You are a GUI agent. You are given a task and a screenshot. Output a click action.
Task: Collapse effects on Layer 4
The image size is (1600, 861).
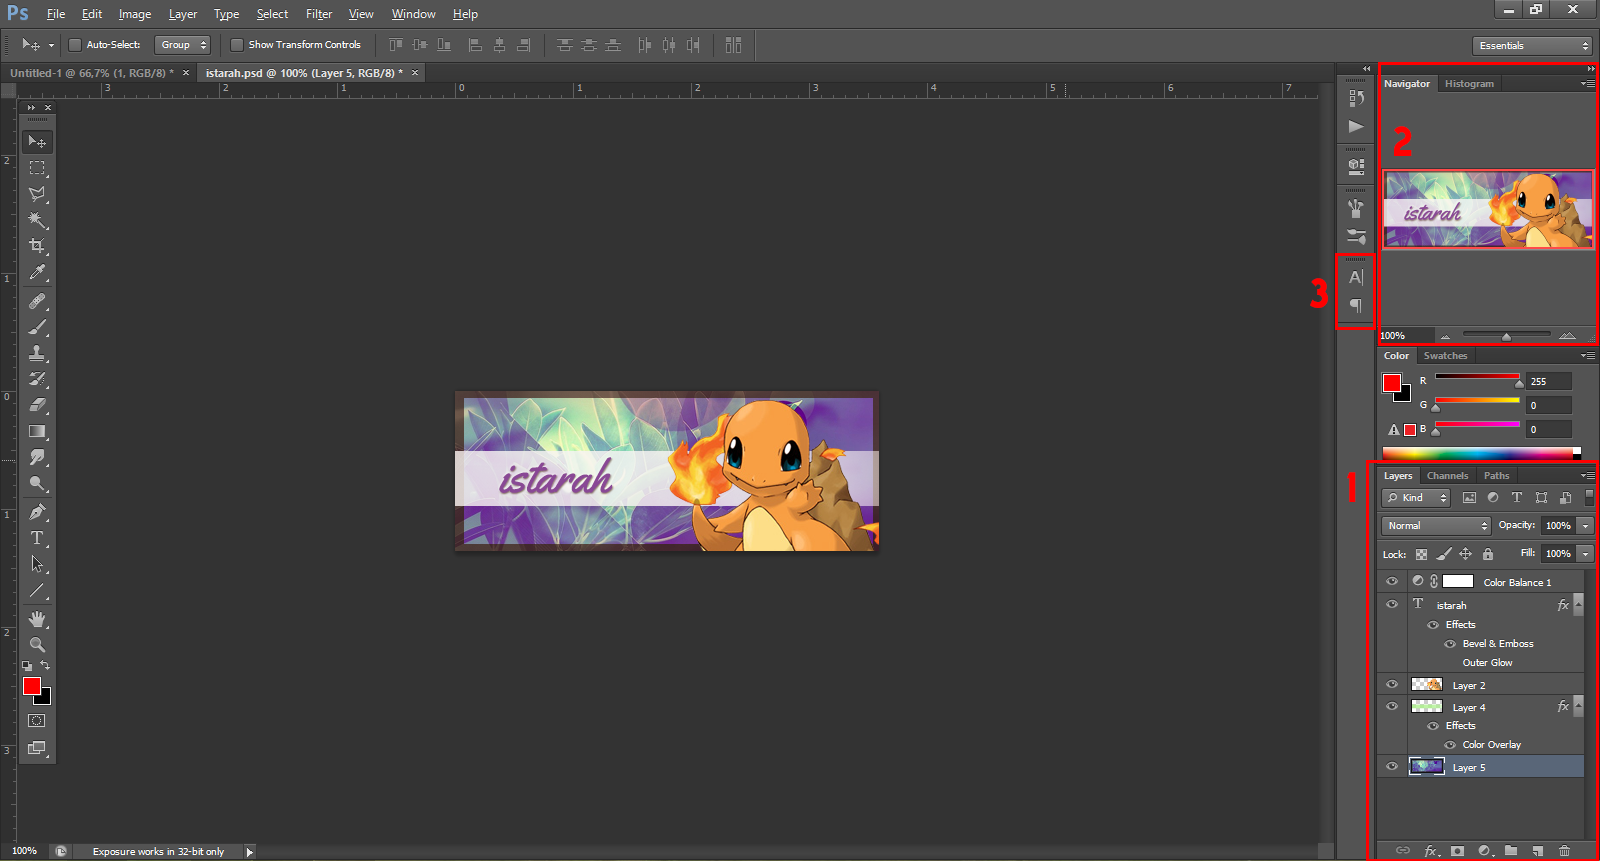[1578, 706]
